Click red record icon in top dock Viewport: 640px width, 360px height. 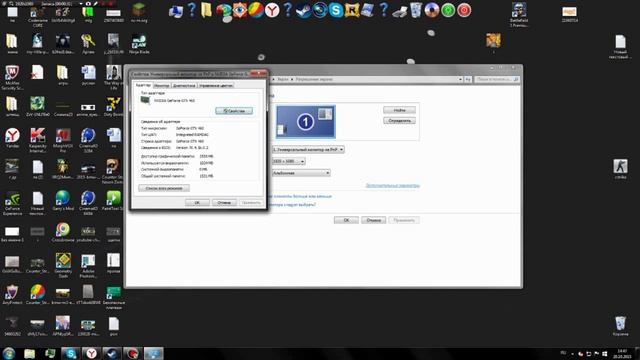(464, 10)
